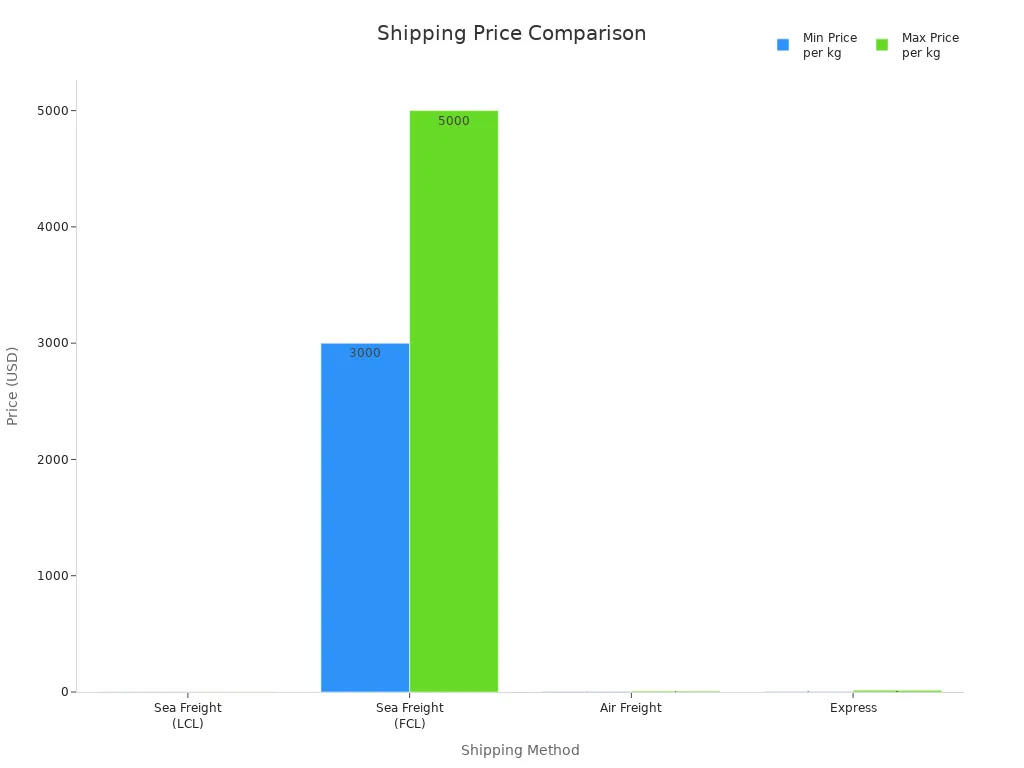The image size is (1024, 768).
Task: Click the blue Min Price legend swatch
Action: point(783,45)
